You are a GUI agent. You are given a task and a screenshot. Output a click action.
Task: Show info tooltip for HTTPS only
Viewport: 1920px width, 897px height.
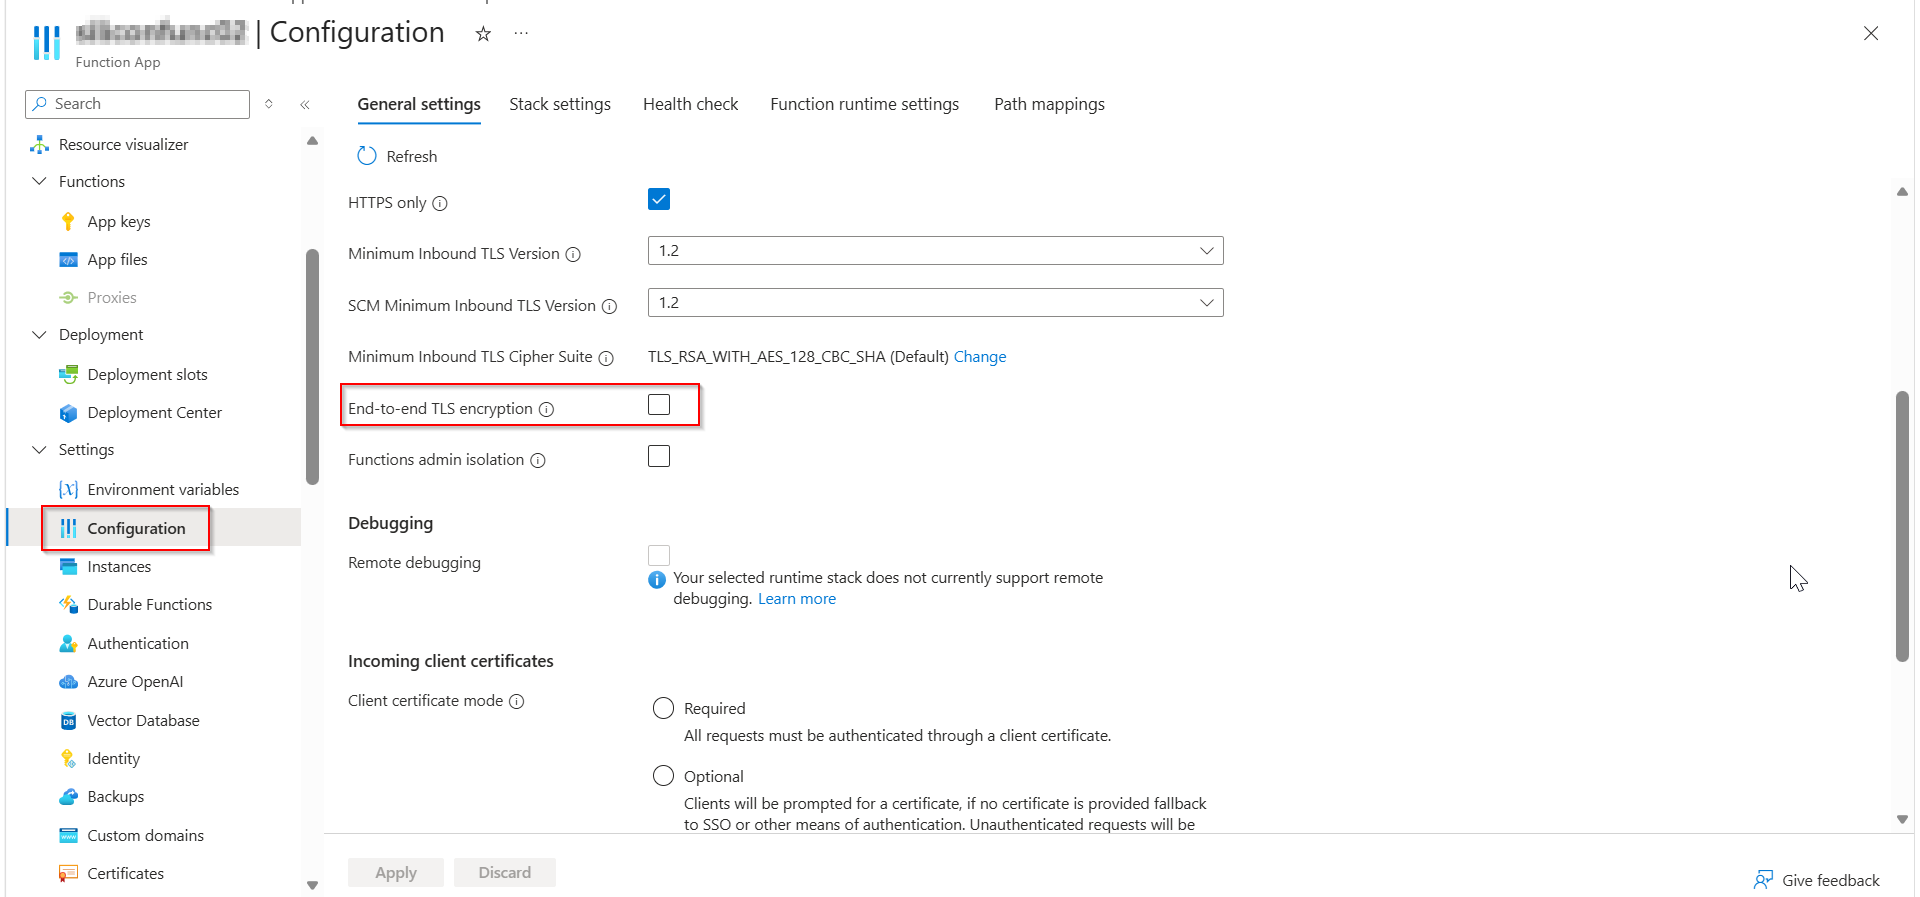440,204
